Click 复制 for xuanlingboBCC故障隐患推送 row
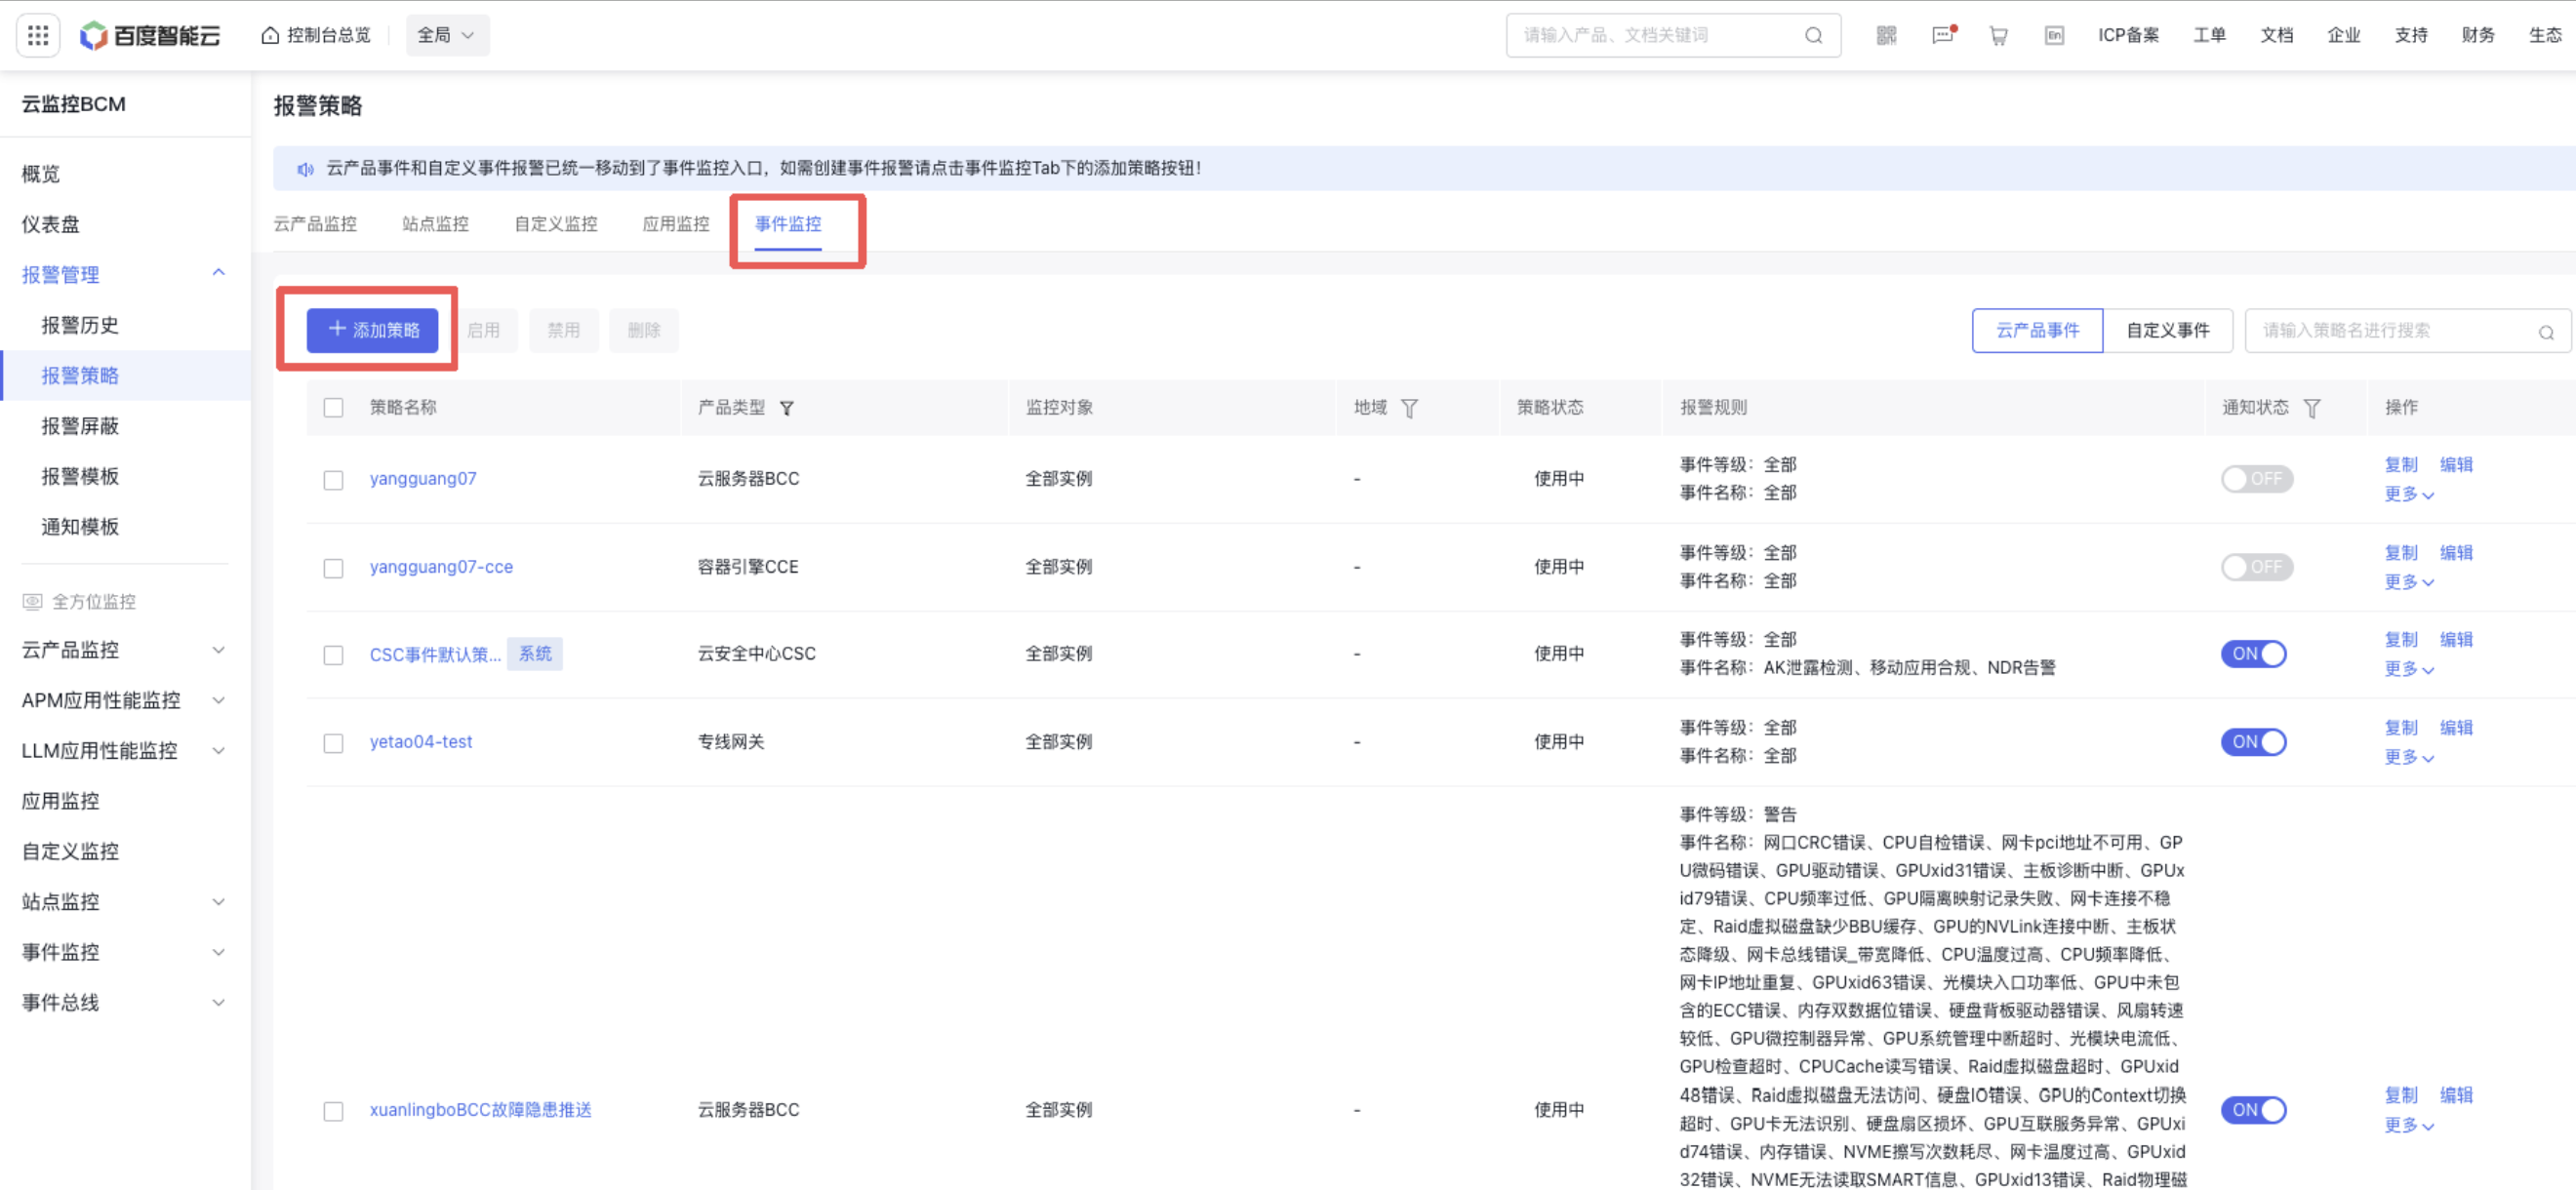This screenshot has width=2576, height=1190. pos(2401,1095)
